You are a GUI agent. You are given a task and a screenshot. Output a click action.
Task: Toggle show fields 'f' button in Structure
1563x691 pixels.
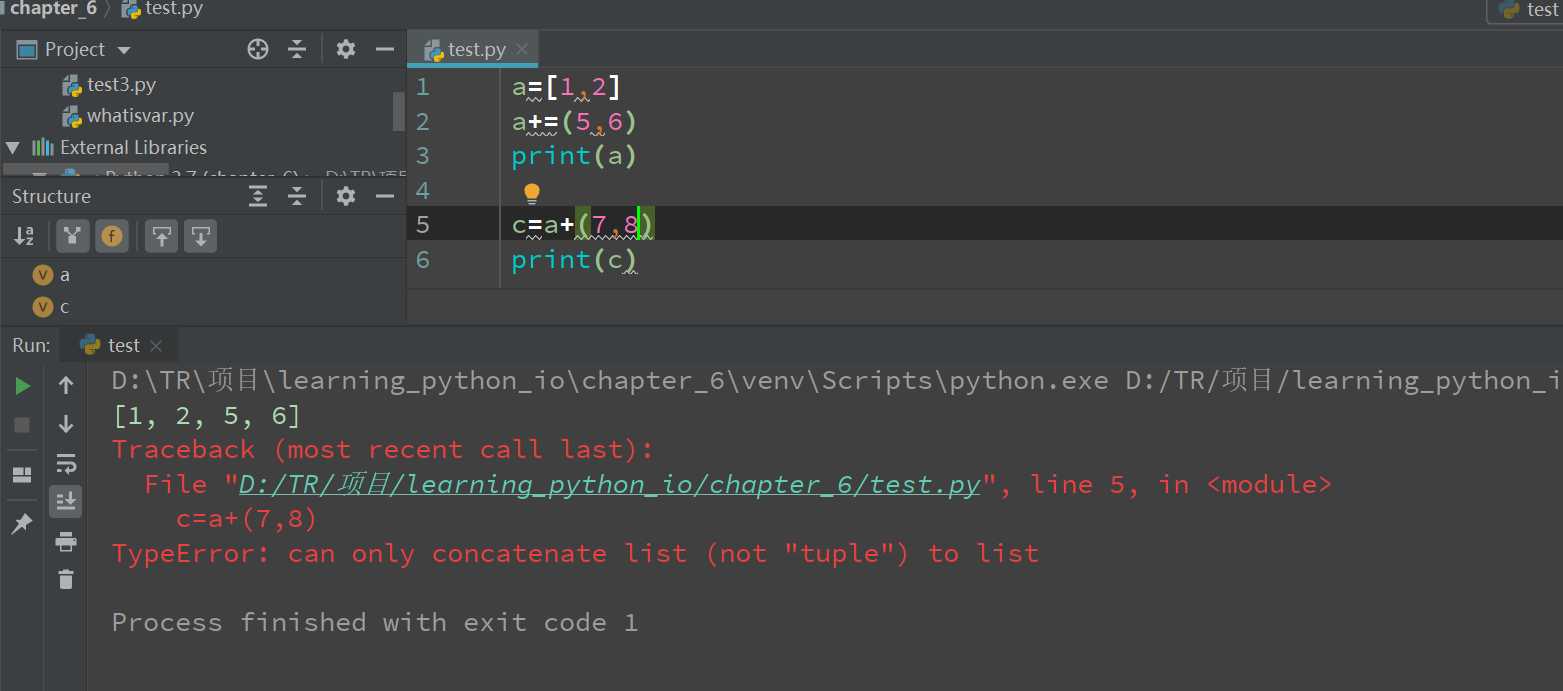[112, 236]
